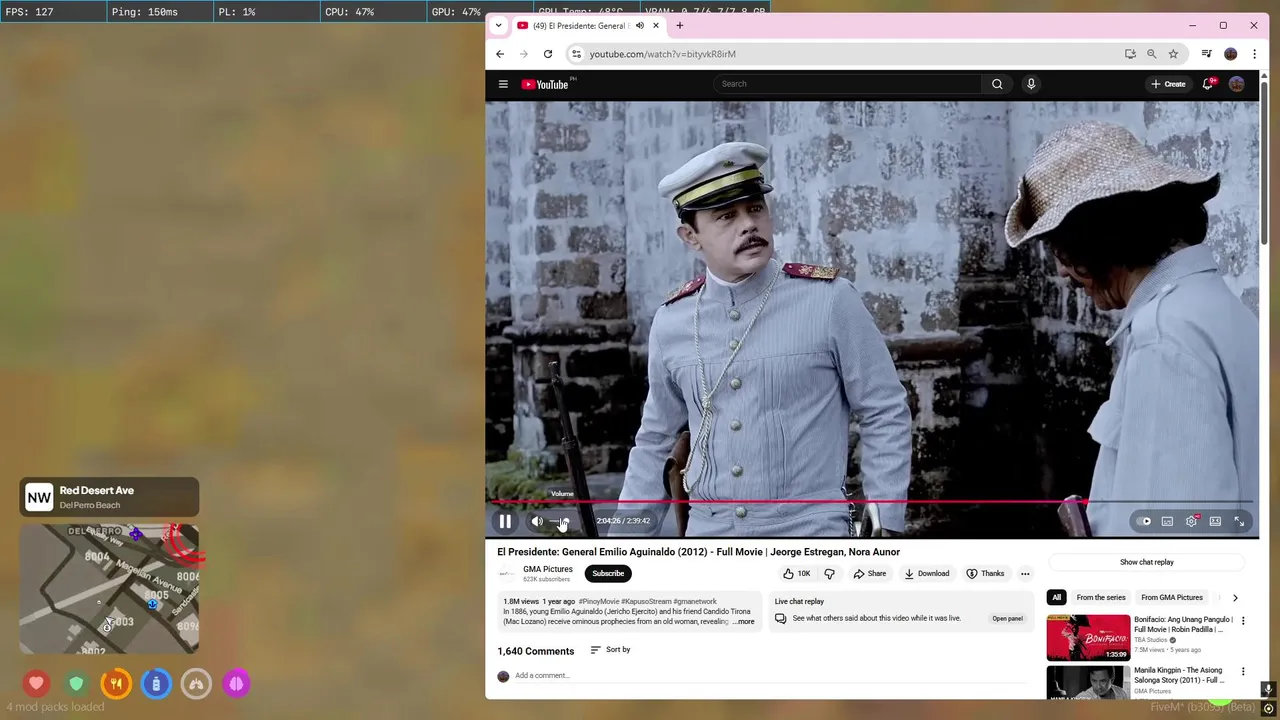Open the Chrome profile avatar
The image size is (1280, 720).
1231,54
